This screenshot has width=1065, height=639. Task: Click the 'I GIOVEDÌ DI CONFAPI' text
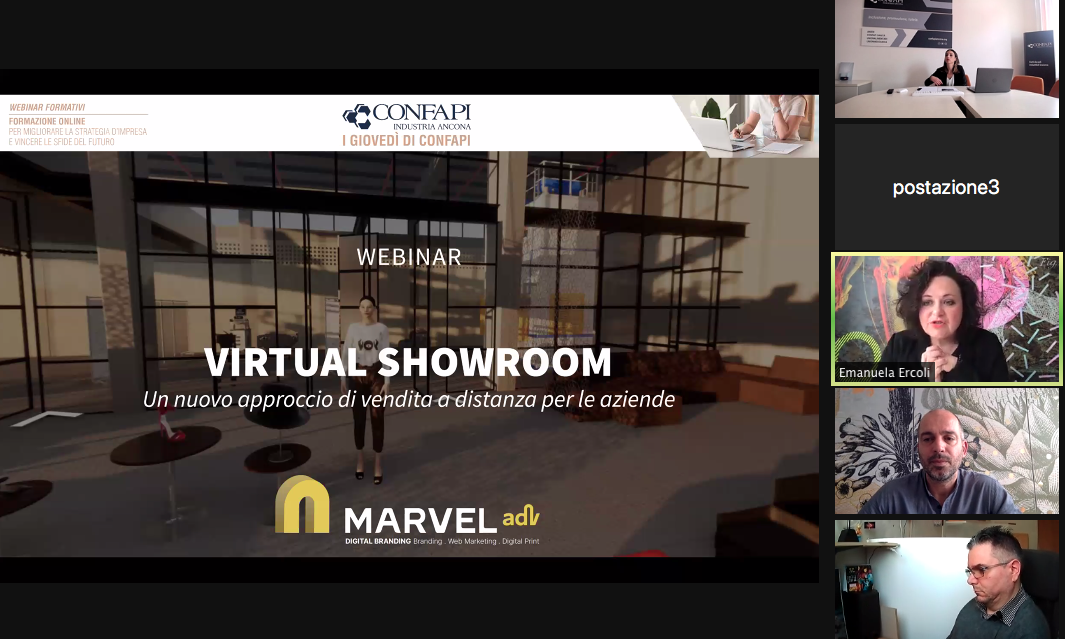pyautogui.click(x=406, y=141)
